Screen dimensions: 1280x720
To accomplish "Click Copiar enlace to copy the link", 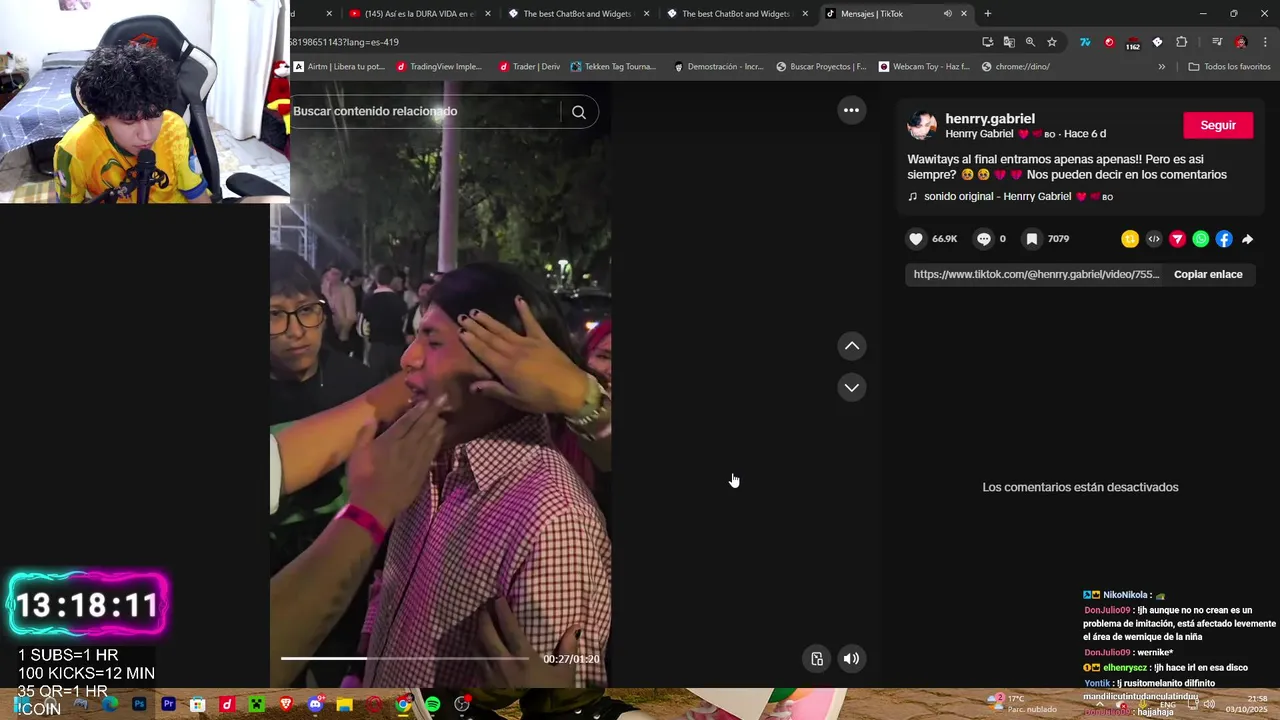I will [1208, 274].
